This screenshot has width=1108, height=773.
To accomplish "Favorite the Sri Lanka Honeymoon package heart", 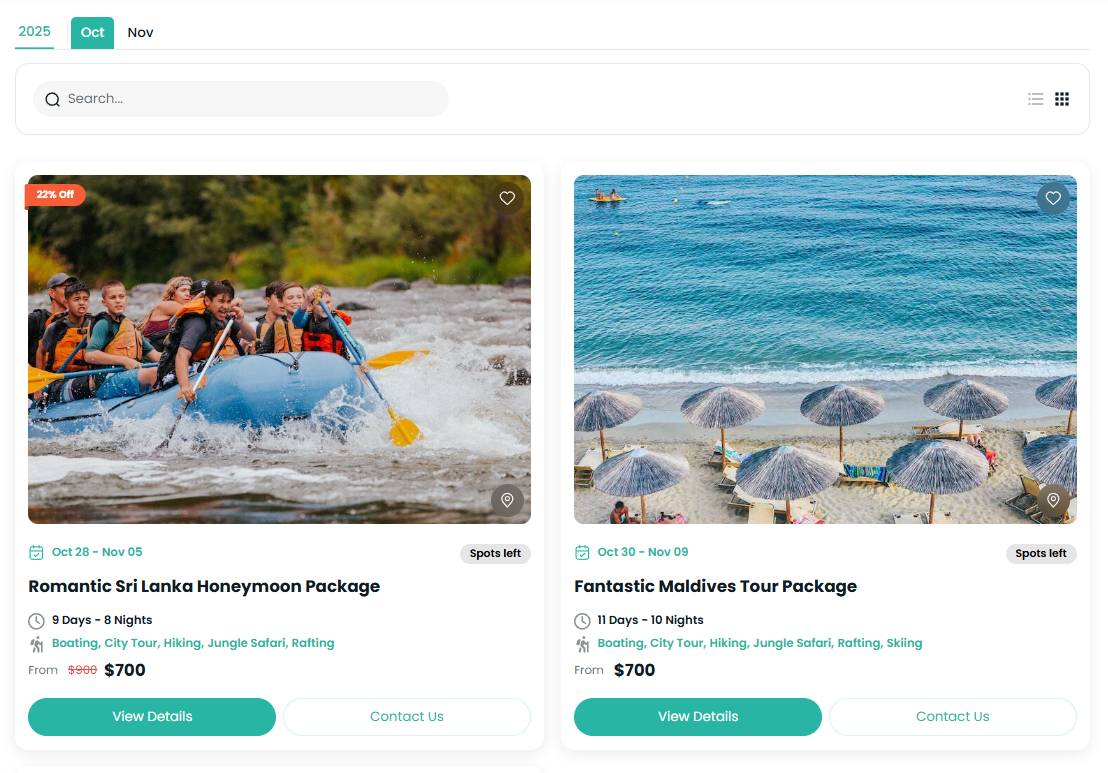I will tap(507, 198).
